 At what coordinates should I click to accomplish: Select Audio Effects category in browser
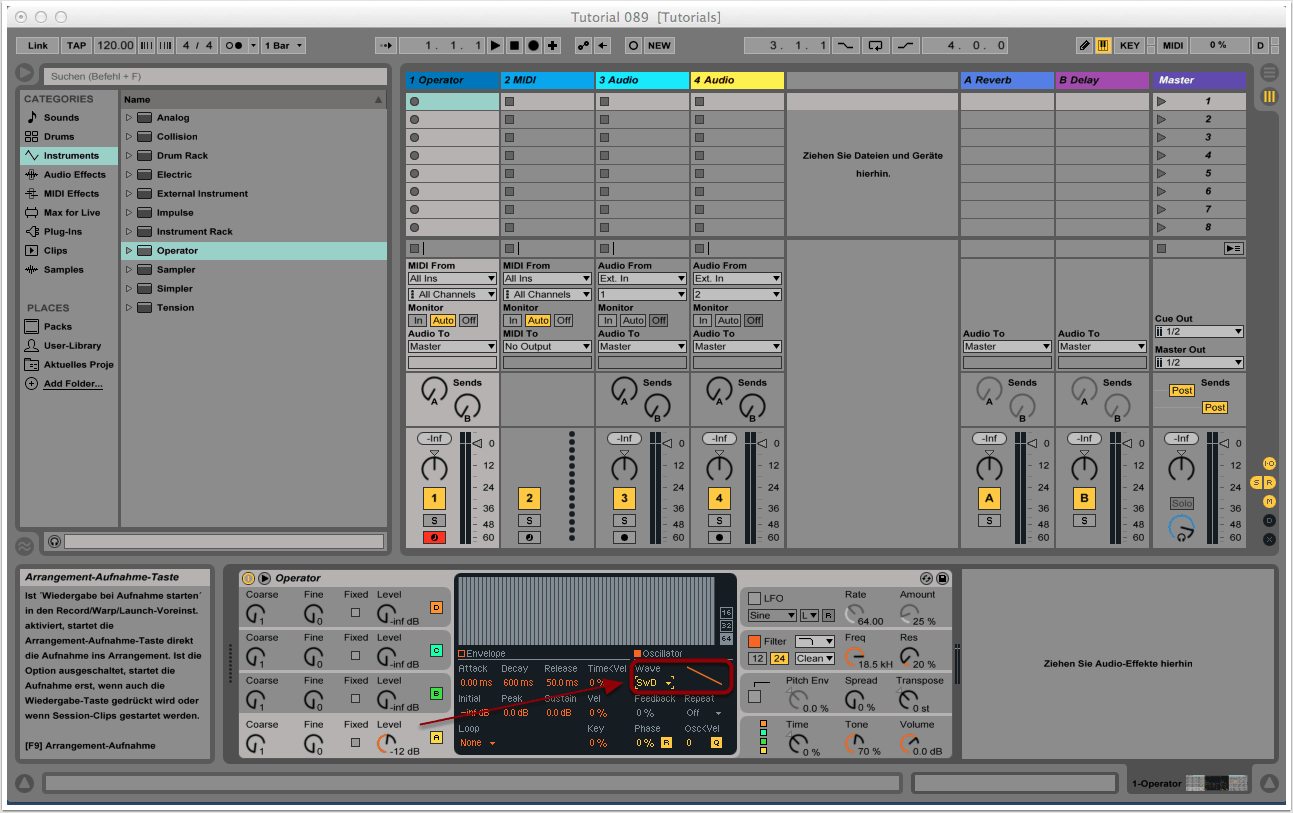pos(74,175)
